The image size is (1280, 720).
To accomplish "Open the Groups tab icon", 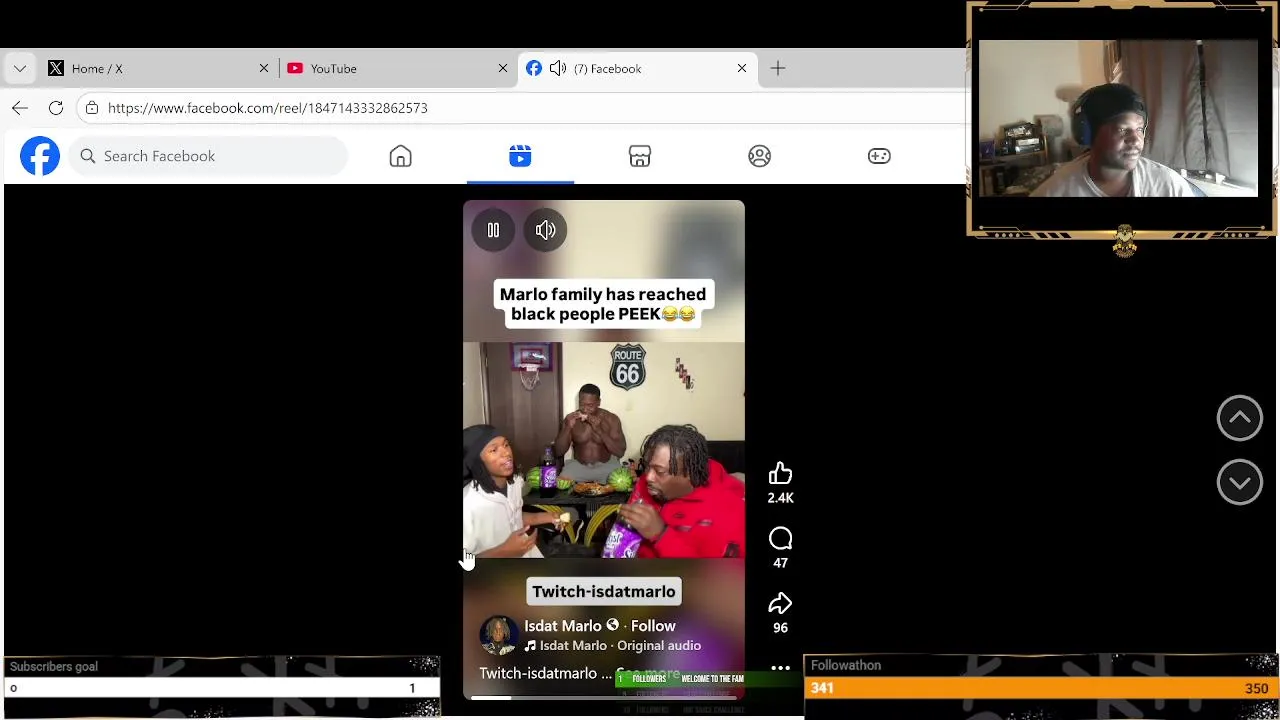I will [760, 156].
